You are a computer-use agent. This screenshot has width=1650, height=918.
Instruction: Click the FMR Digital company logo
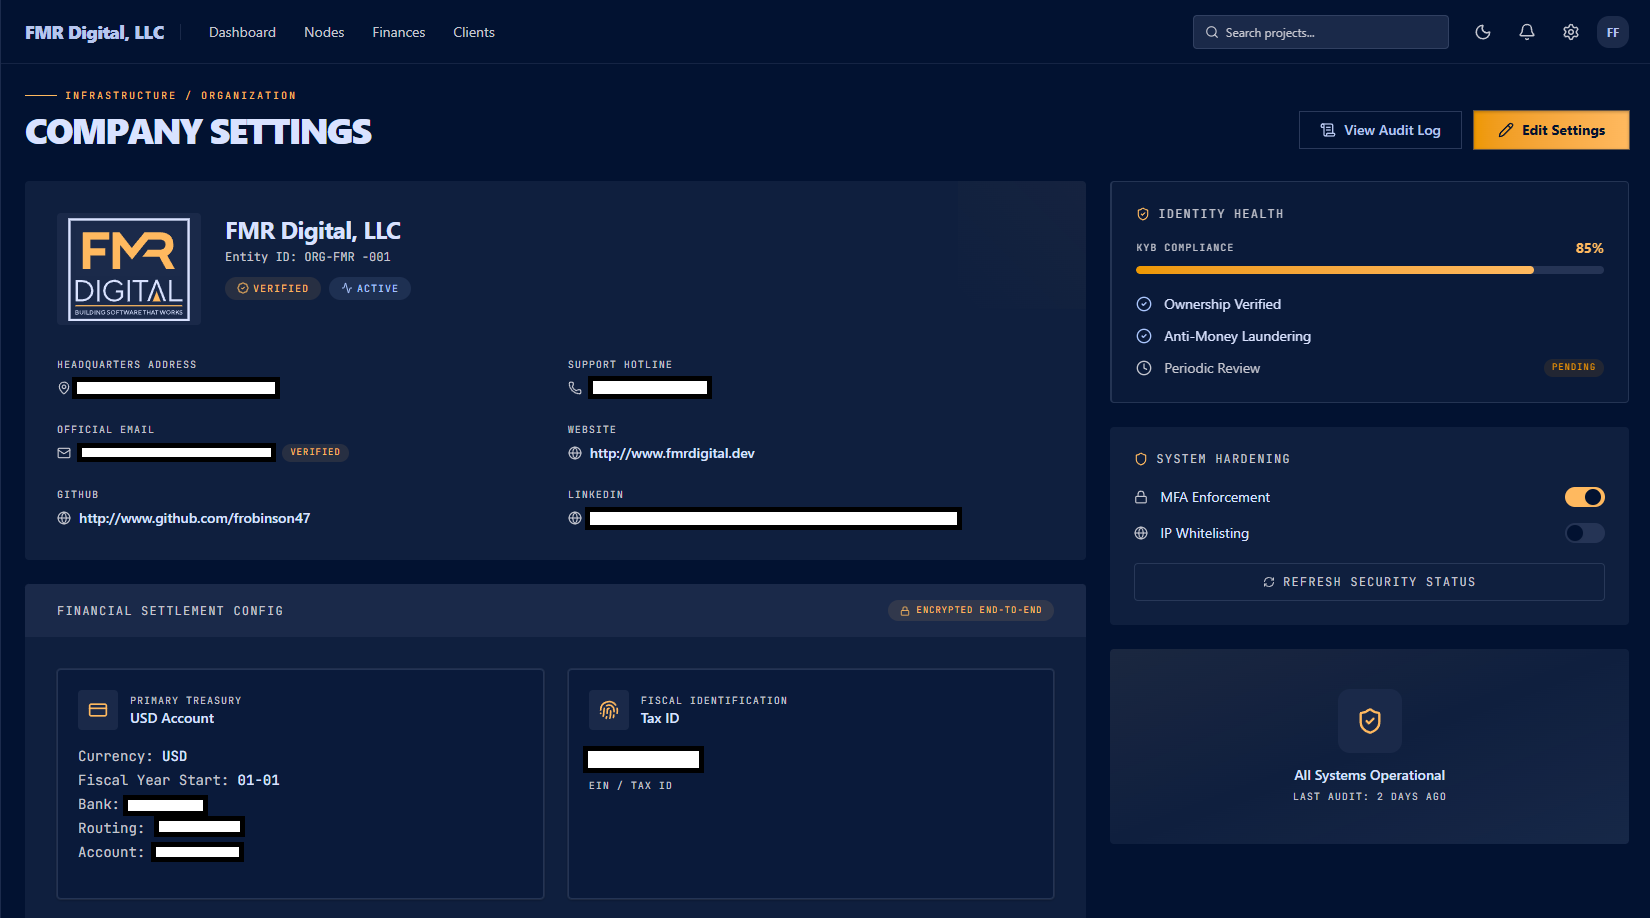(129, 269)
